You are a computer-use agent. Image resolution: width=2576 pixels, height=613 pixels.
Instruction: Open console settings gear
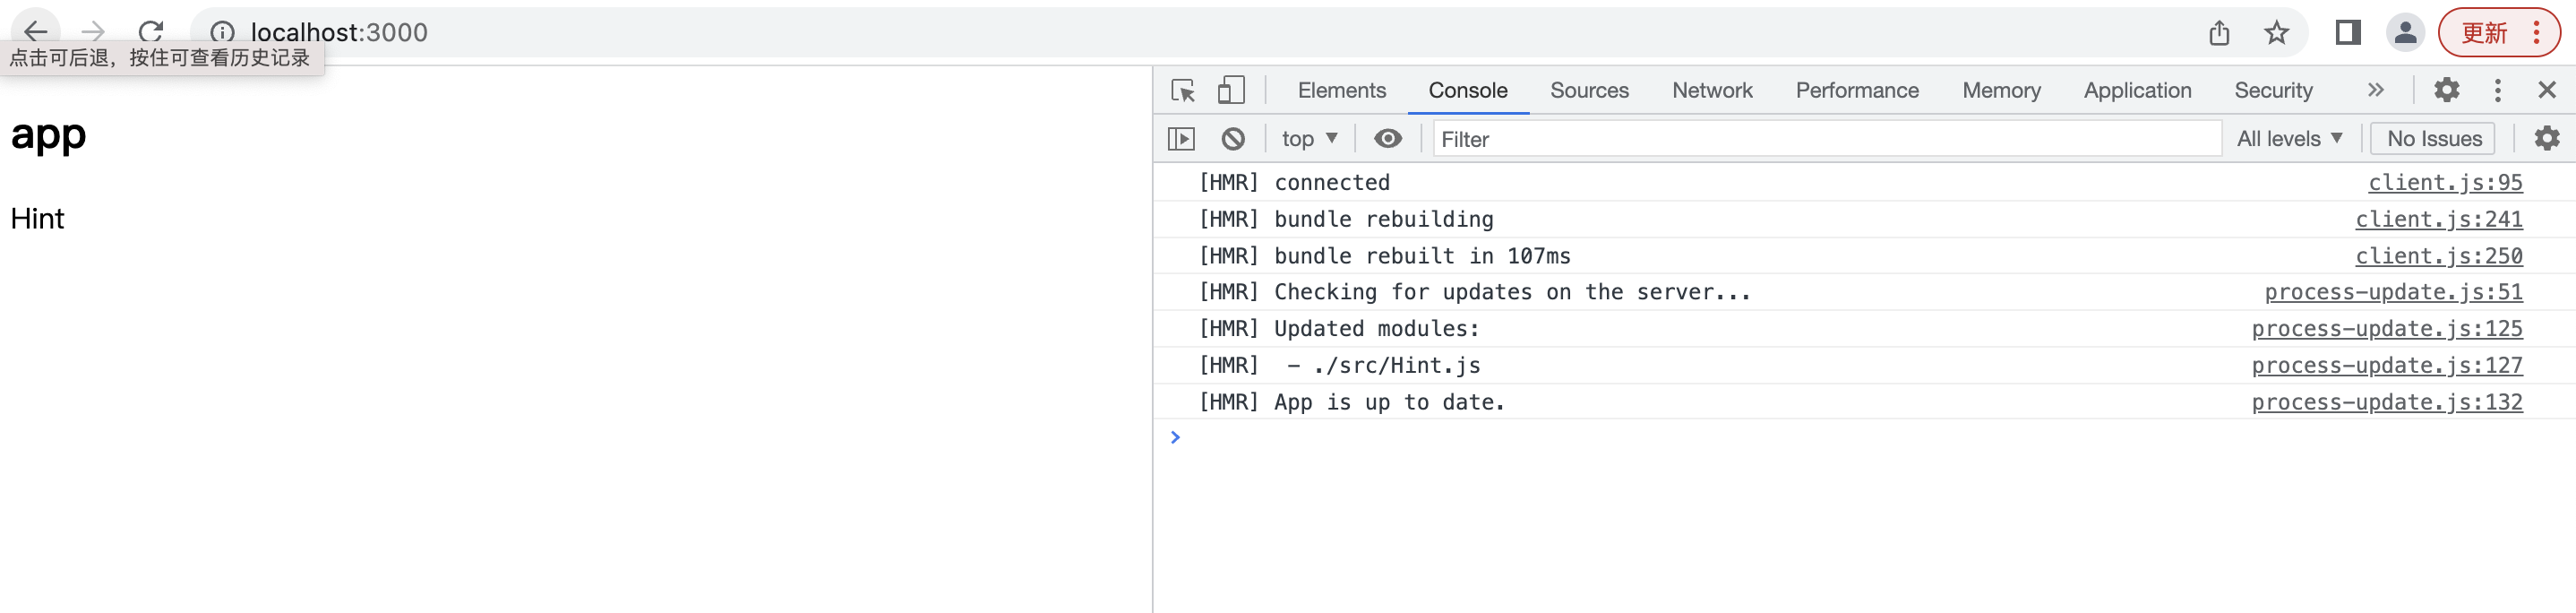(x=2546, y=139)
